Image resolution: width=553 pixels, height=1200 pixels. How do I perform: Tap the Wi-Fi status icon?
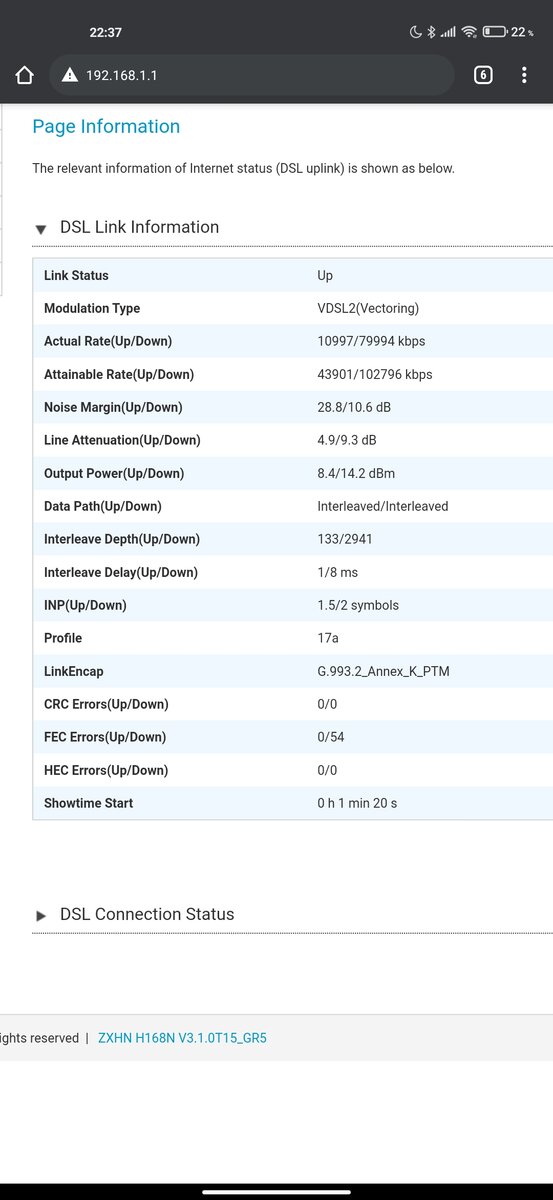(469, 32)
